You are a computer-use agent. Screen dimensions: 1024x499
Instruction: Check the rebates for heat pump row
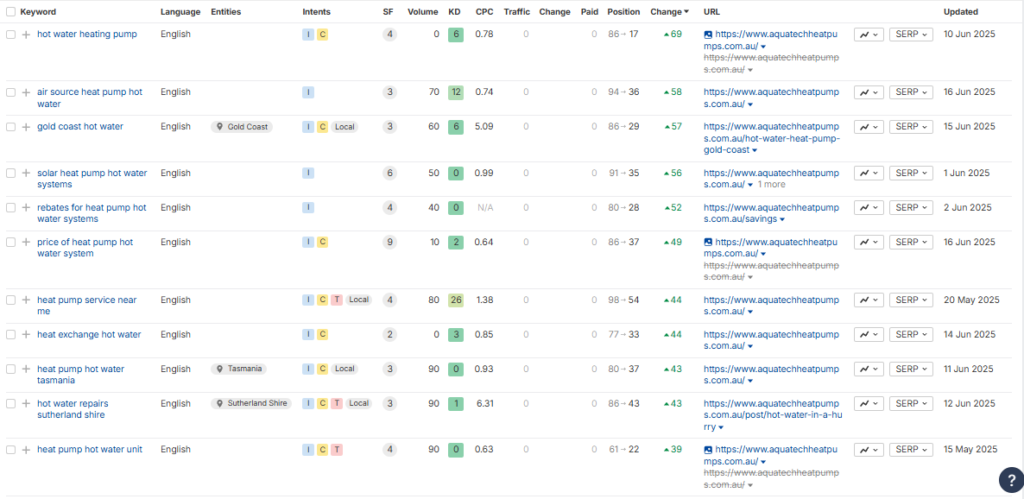tap(10, 208)
